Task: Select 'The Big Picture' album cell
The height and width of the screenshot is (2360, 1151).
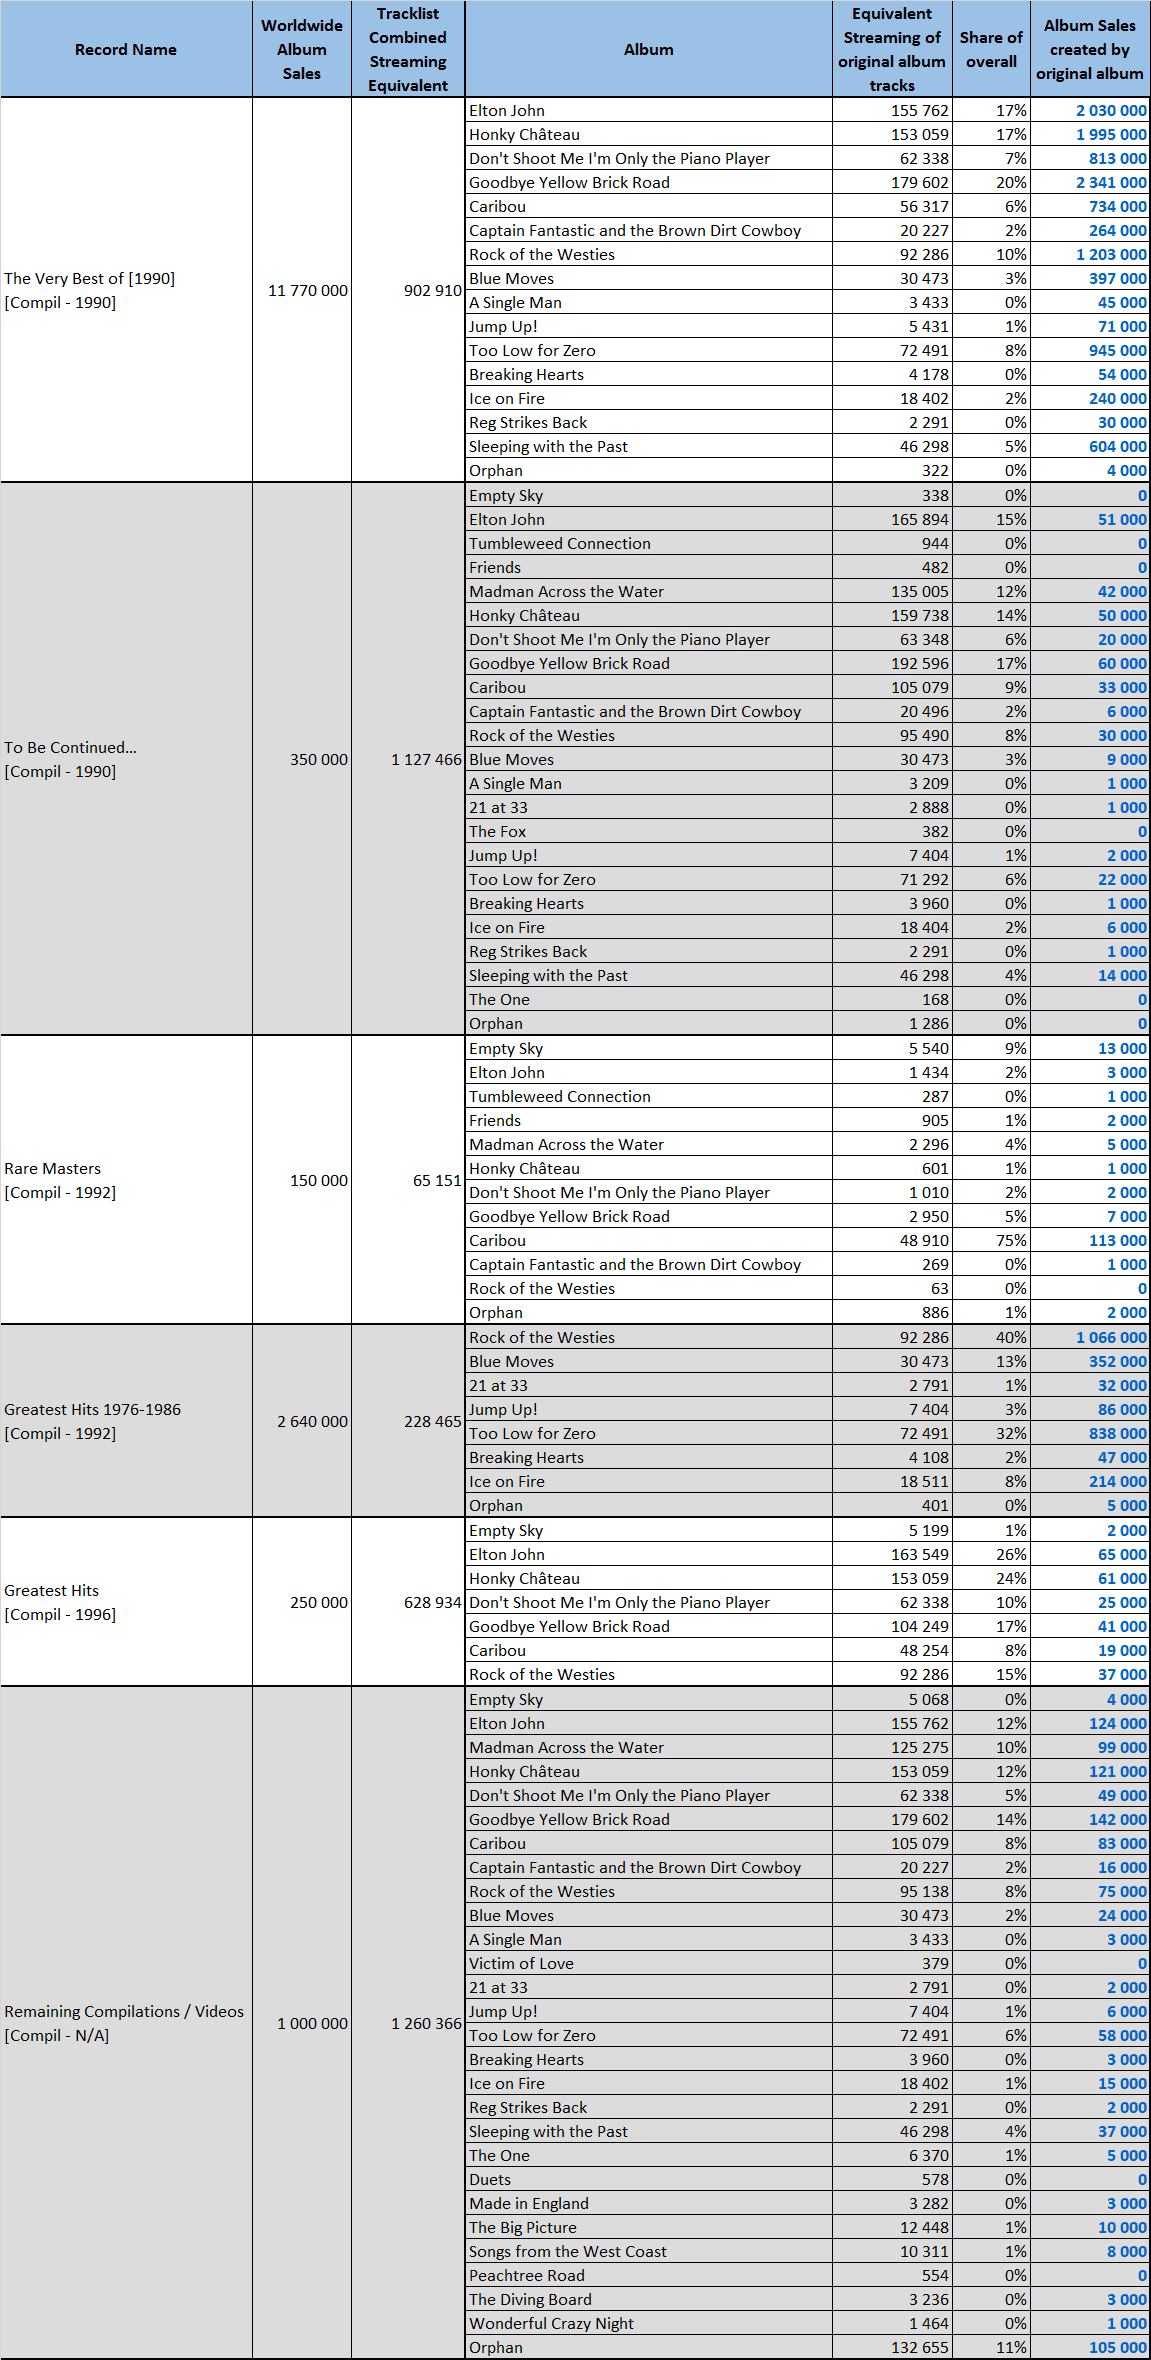Action: [649, 2227]
